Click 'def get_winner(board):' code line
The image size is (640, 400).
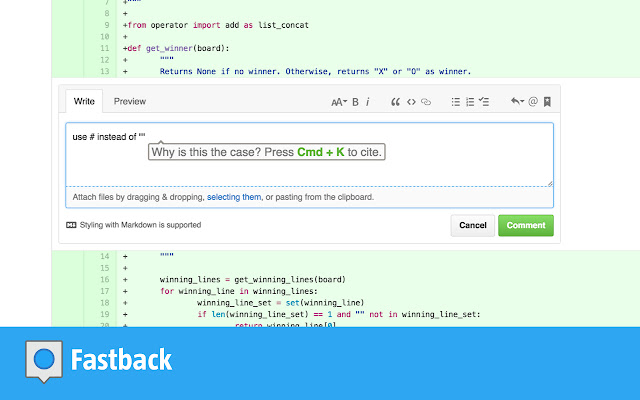[x=178, y=48]
